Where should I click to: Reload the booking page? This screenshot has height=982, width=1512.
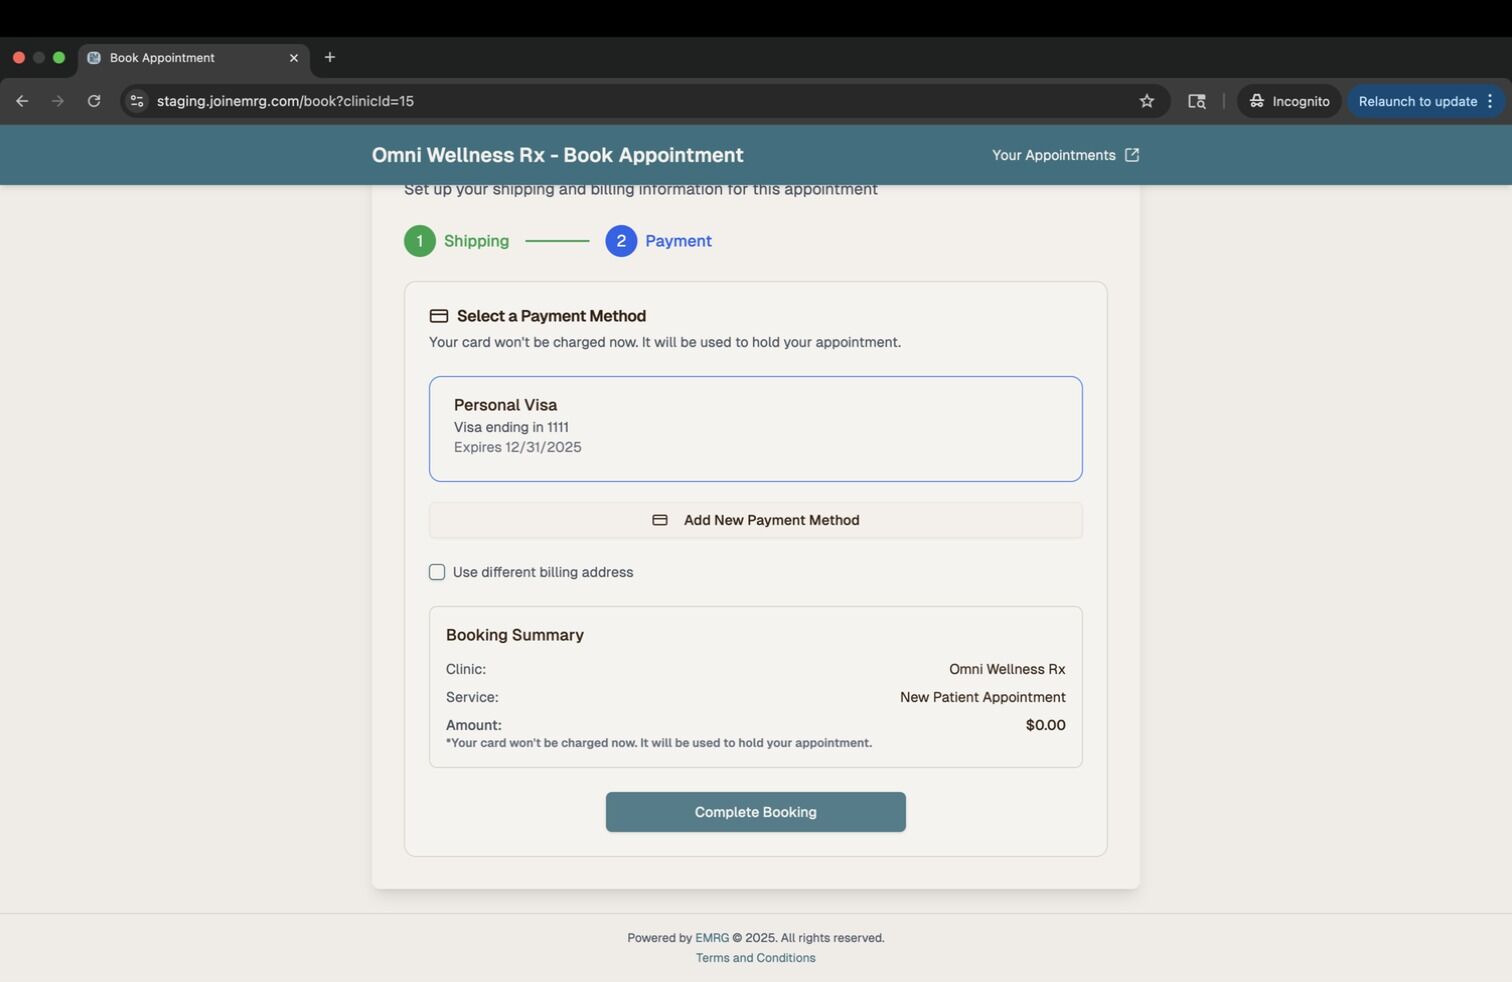[94, 101]
